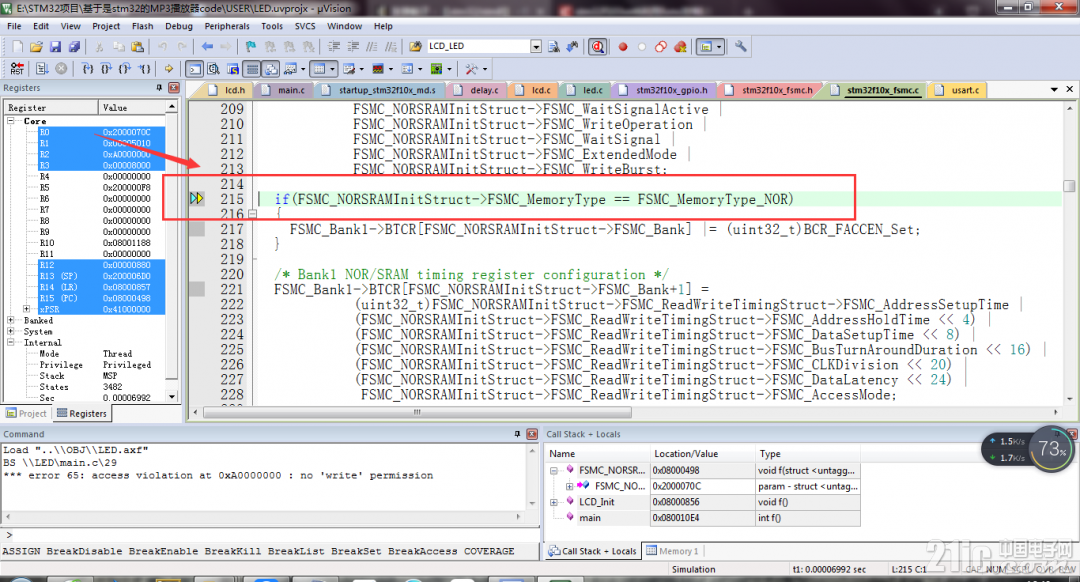Viewport: 1080px width, 582px height.
Task: Toggle the Disassembly window
Action: coord(214,69)
